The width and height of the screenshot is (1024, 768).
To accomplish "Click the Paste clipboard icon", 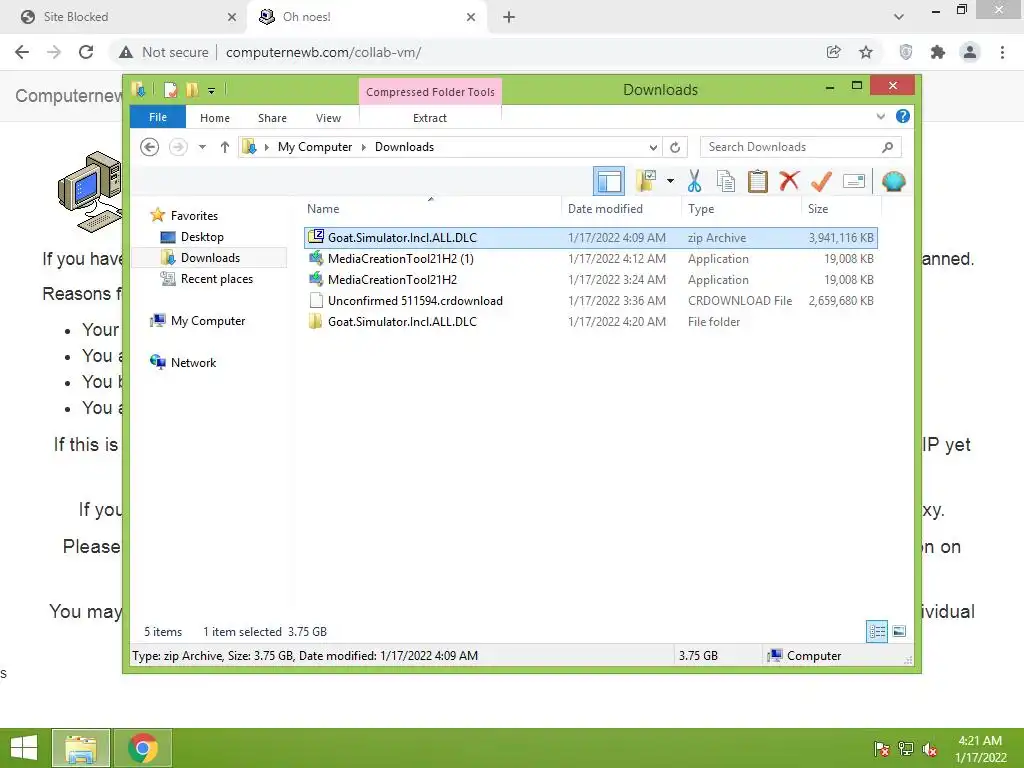I will coord(758,181).
